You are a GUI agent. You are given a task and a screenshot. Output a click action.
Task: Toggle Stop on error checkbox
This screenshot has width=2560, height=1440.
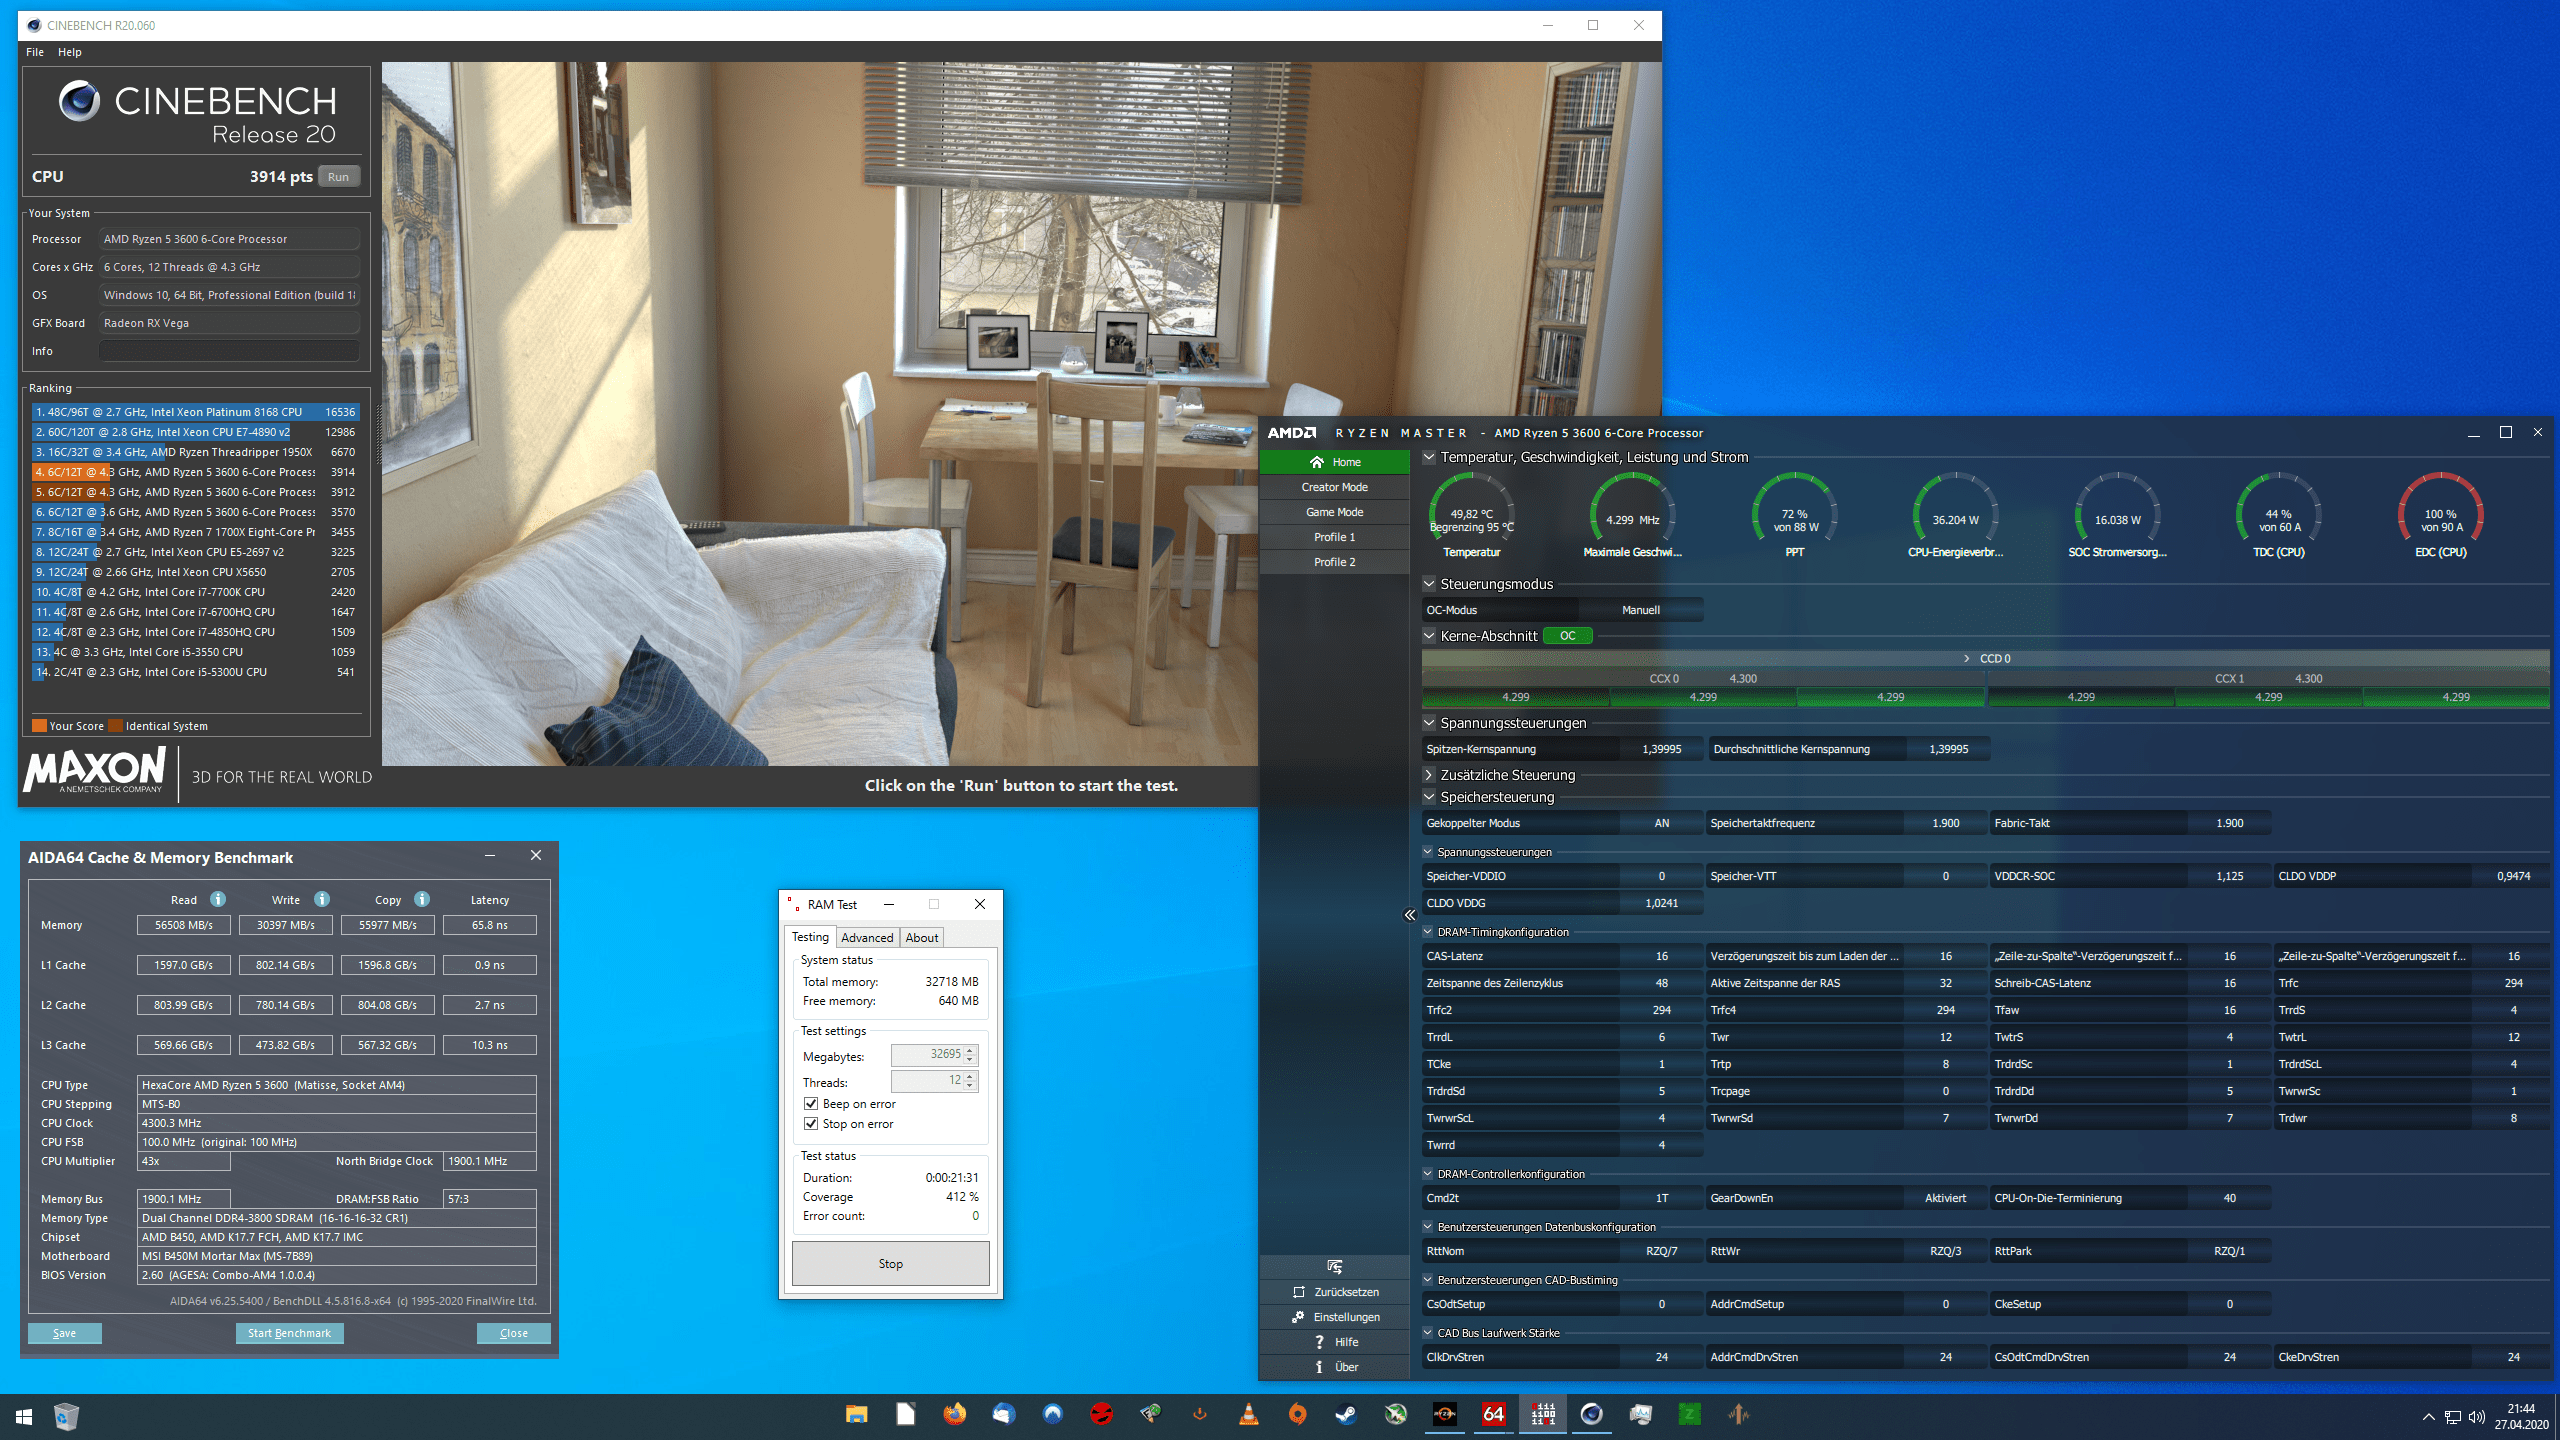pyautogui.click(x=811, y=1124)
